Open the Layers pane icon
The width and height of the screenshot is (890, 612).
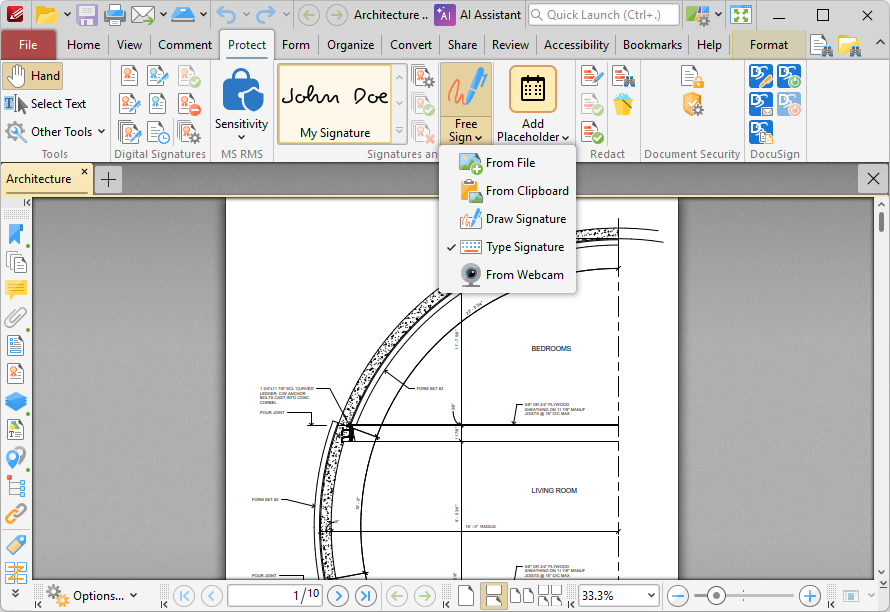(15, 401)
